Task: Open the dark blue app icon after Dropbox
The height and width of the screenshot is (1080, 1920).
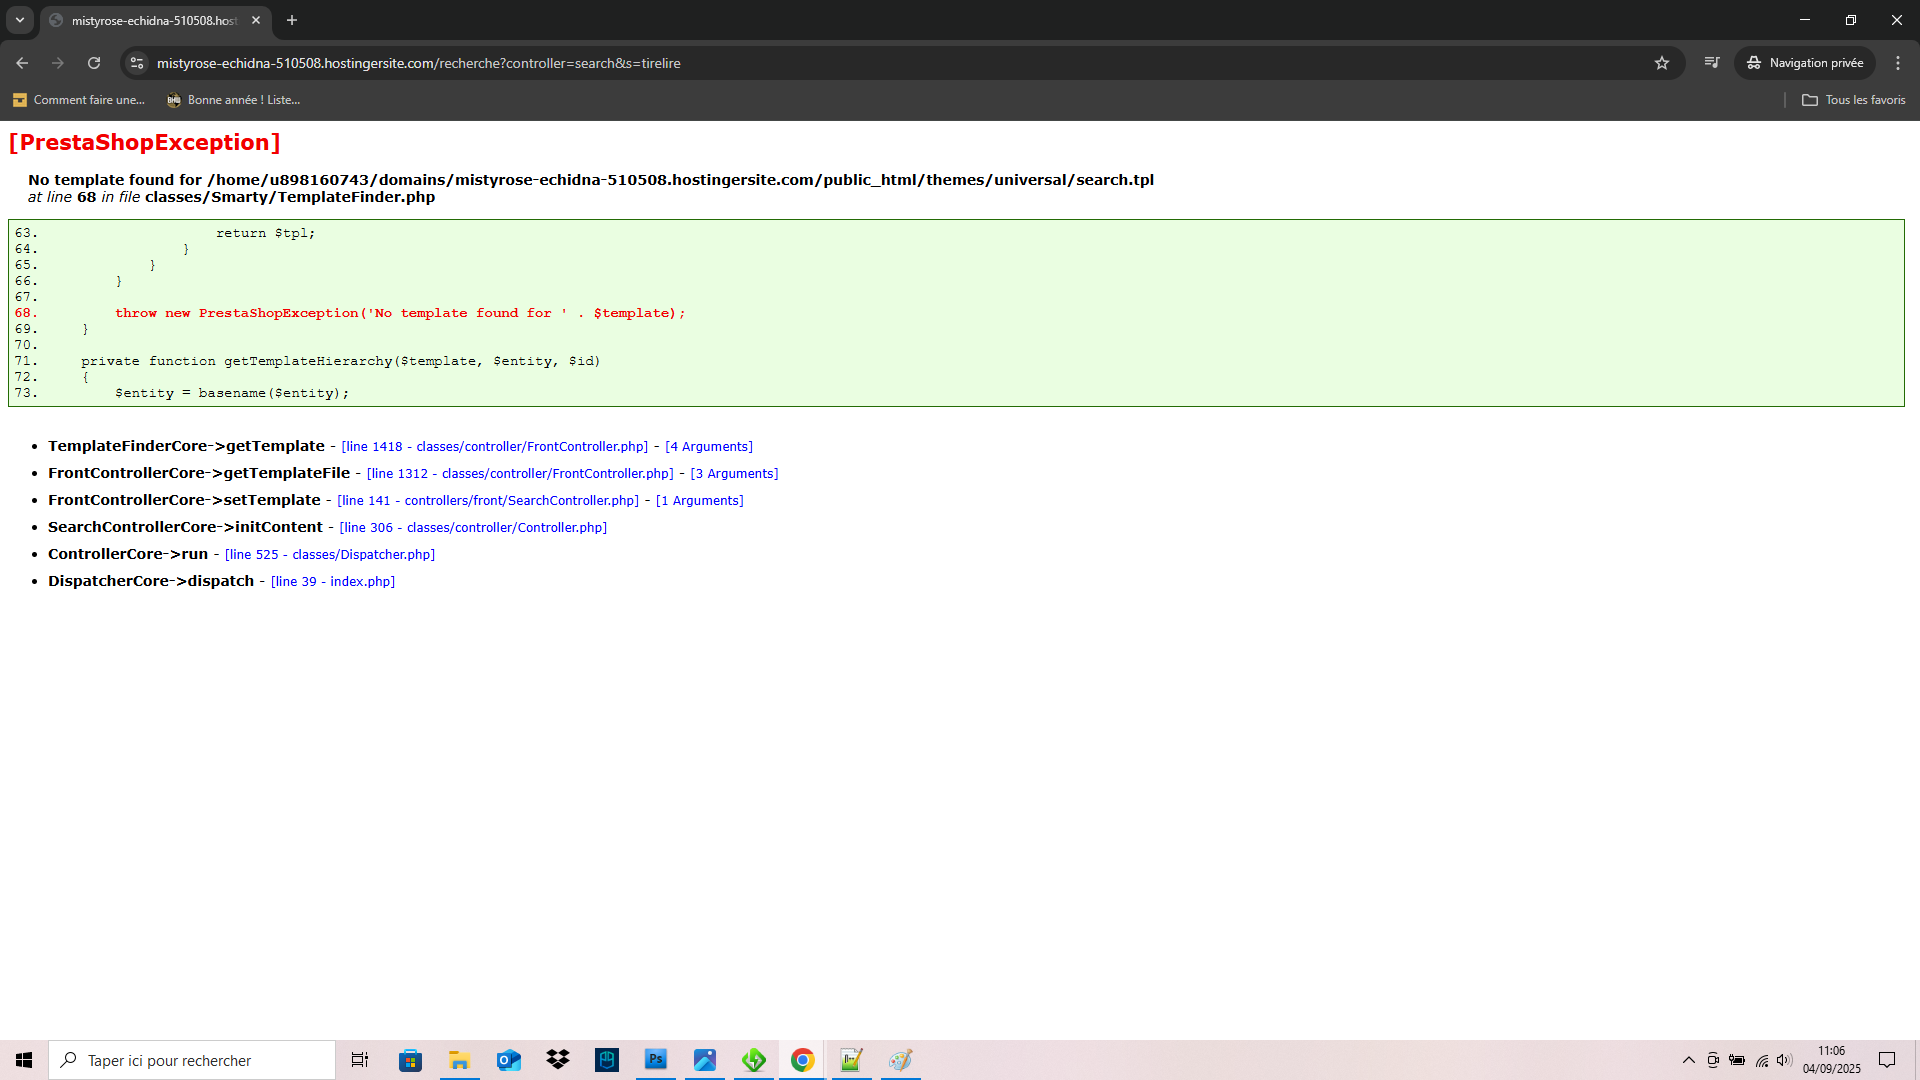Action: pos(607,1060)
